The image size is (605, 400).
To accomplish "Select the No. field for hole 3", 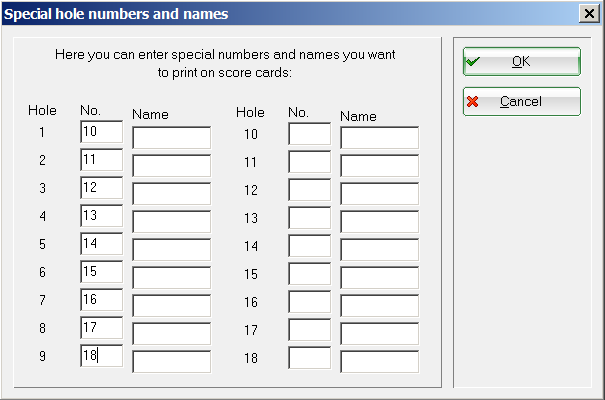I will coord(101,189).
